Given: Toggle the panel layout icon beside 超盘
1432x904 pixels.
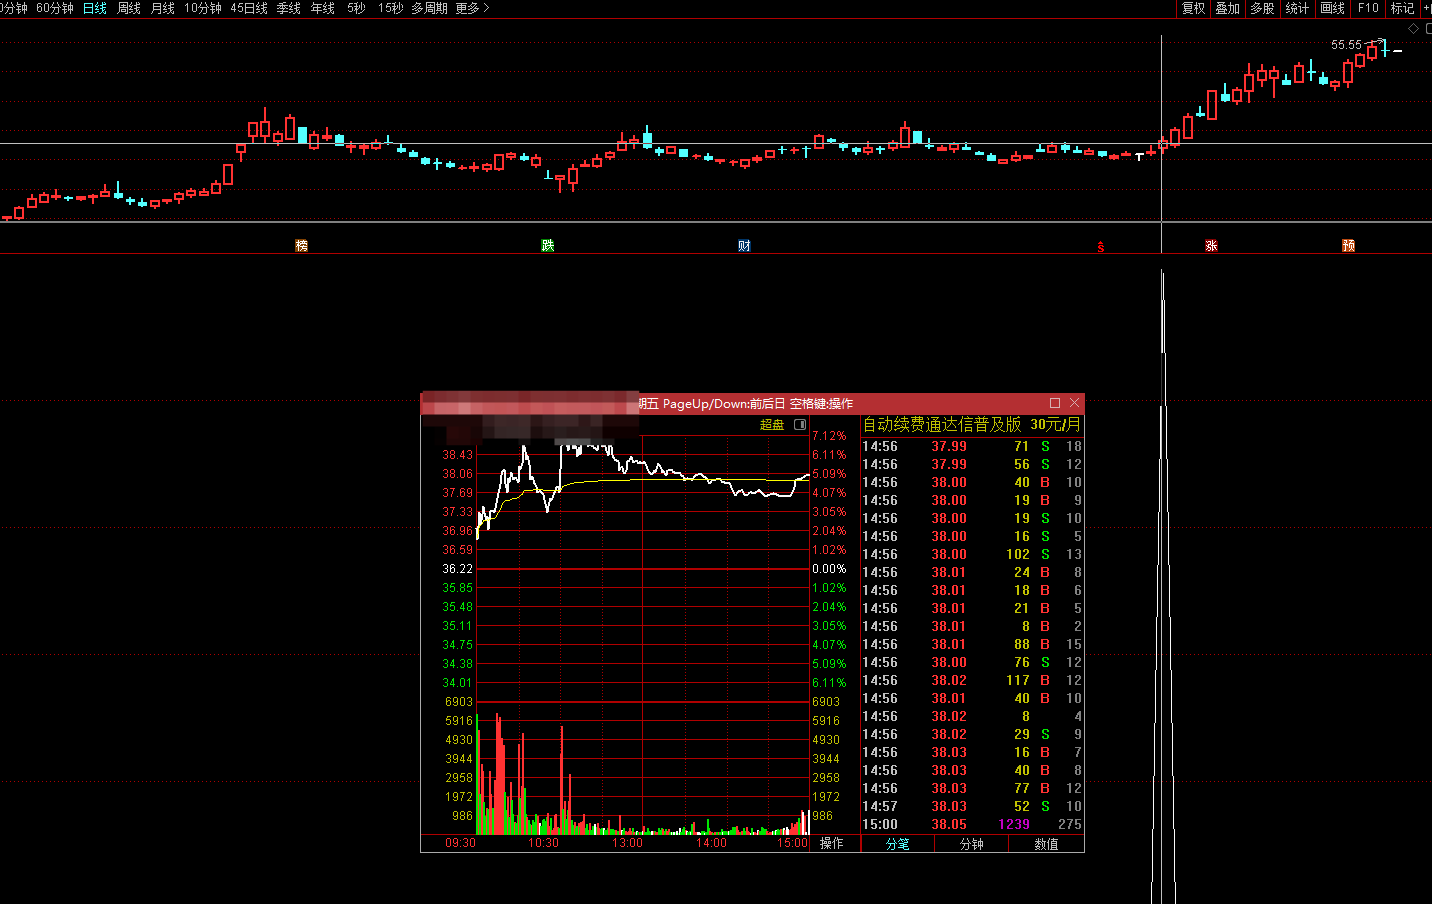Looking at the screenshot, I should click(800, 425).
